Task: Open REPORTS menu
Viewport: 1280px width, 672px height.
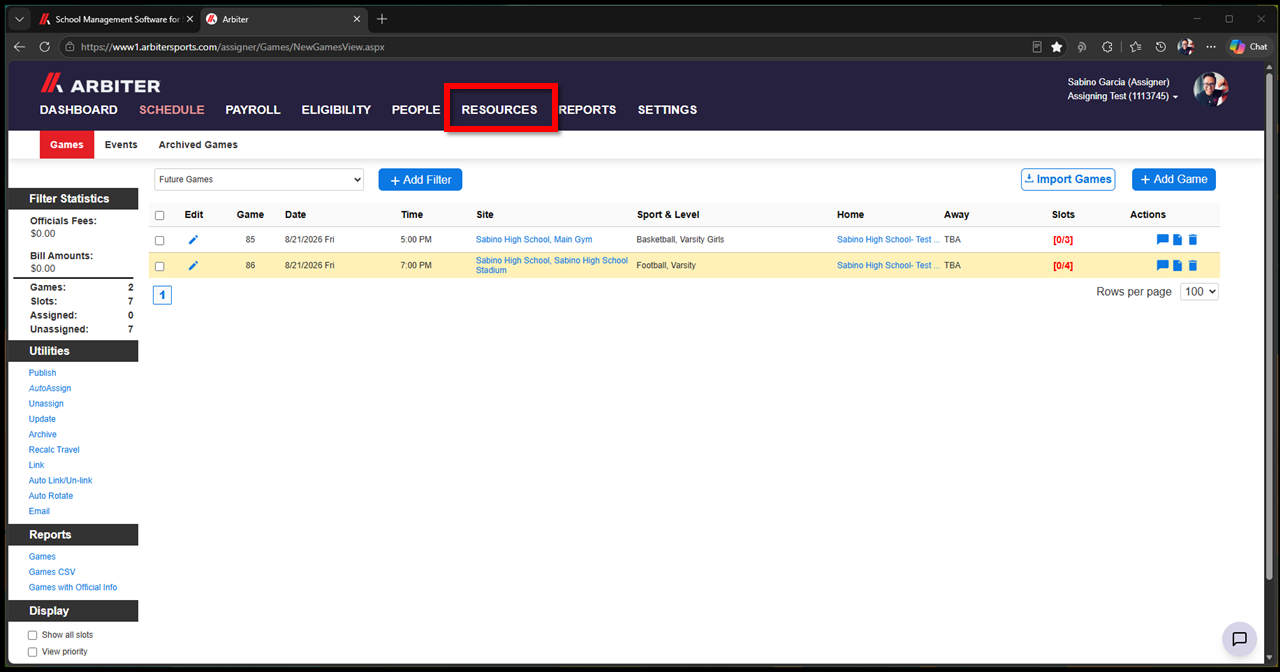Action: [x=587, y=110]
